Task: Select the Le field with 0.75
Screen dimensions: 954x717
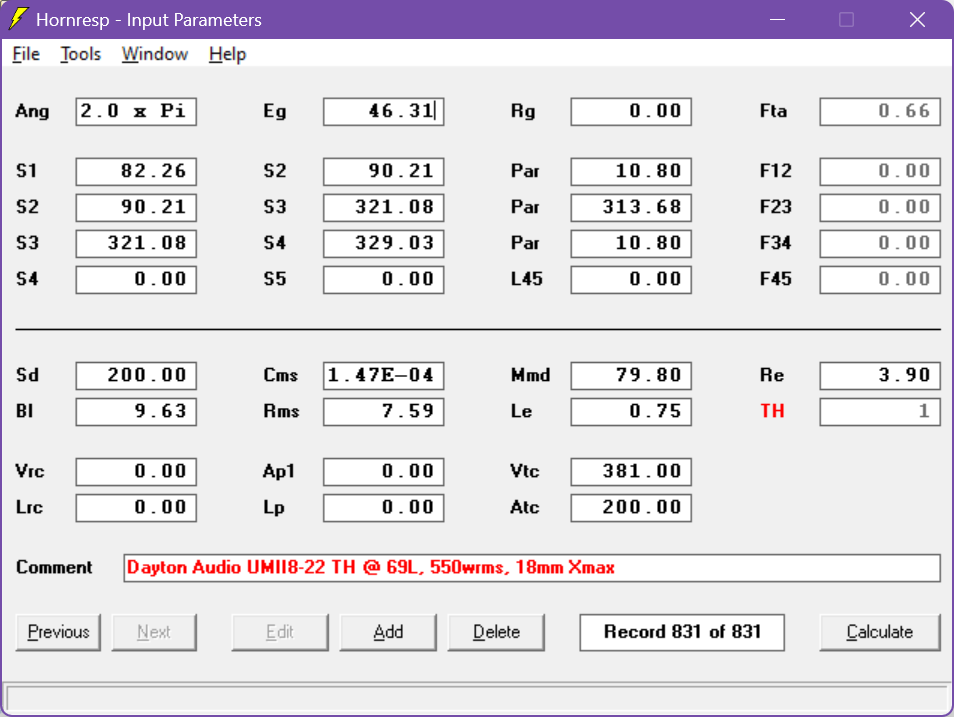Action: tap(631, 411)
